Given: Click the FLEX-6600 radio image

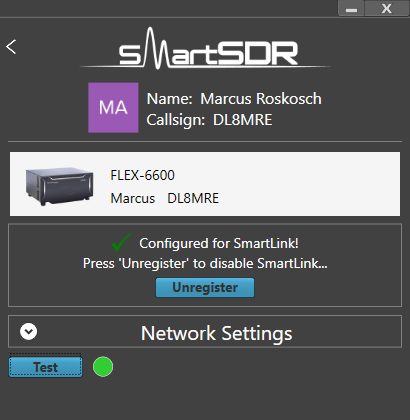Looking at the screenshot, I should point(60,186).
